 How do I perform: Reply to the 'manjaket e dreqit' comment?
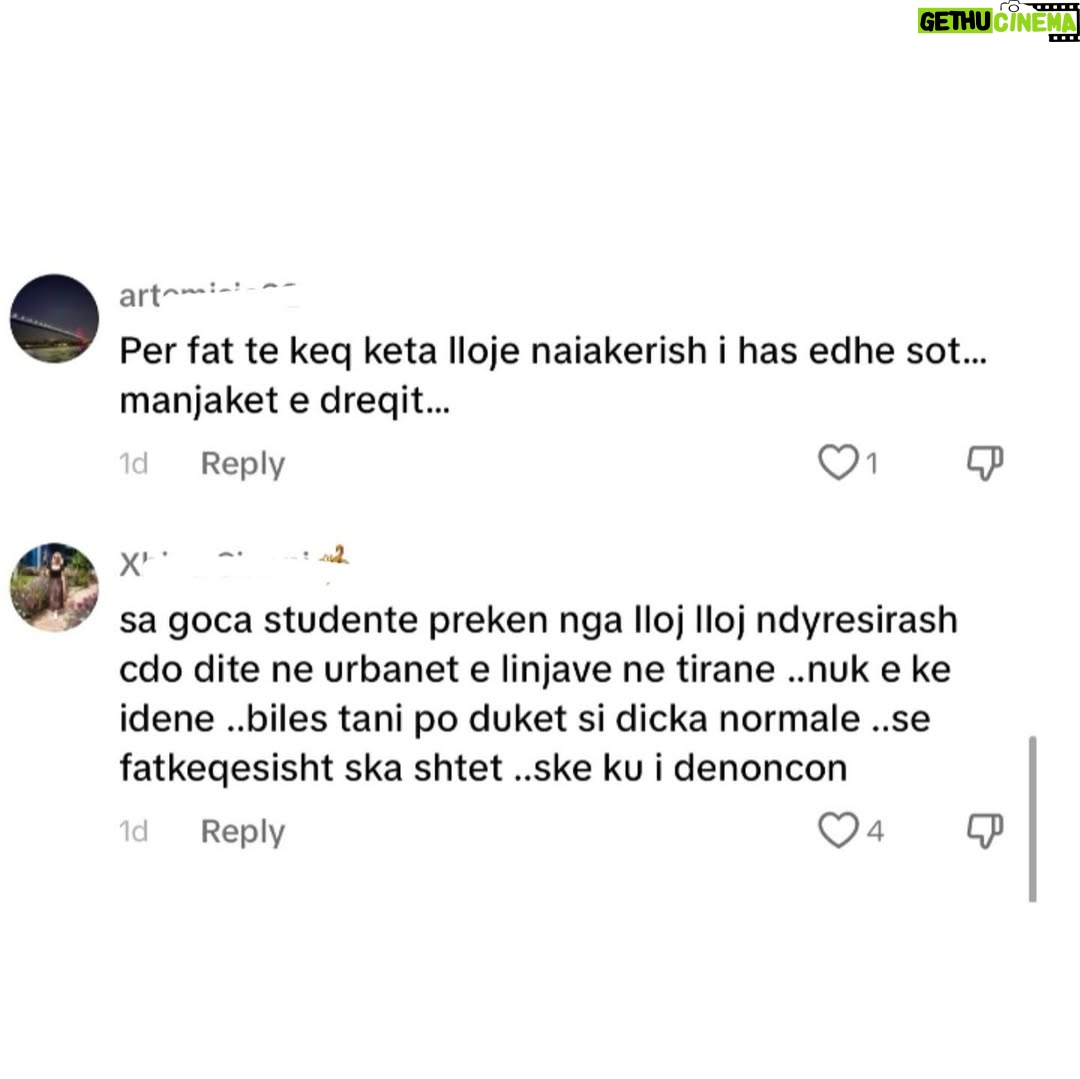(242, 463)
